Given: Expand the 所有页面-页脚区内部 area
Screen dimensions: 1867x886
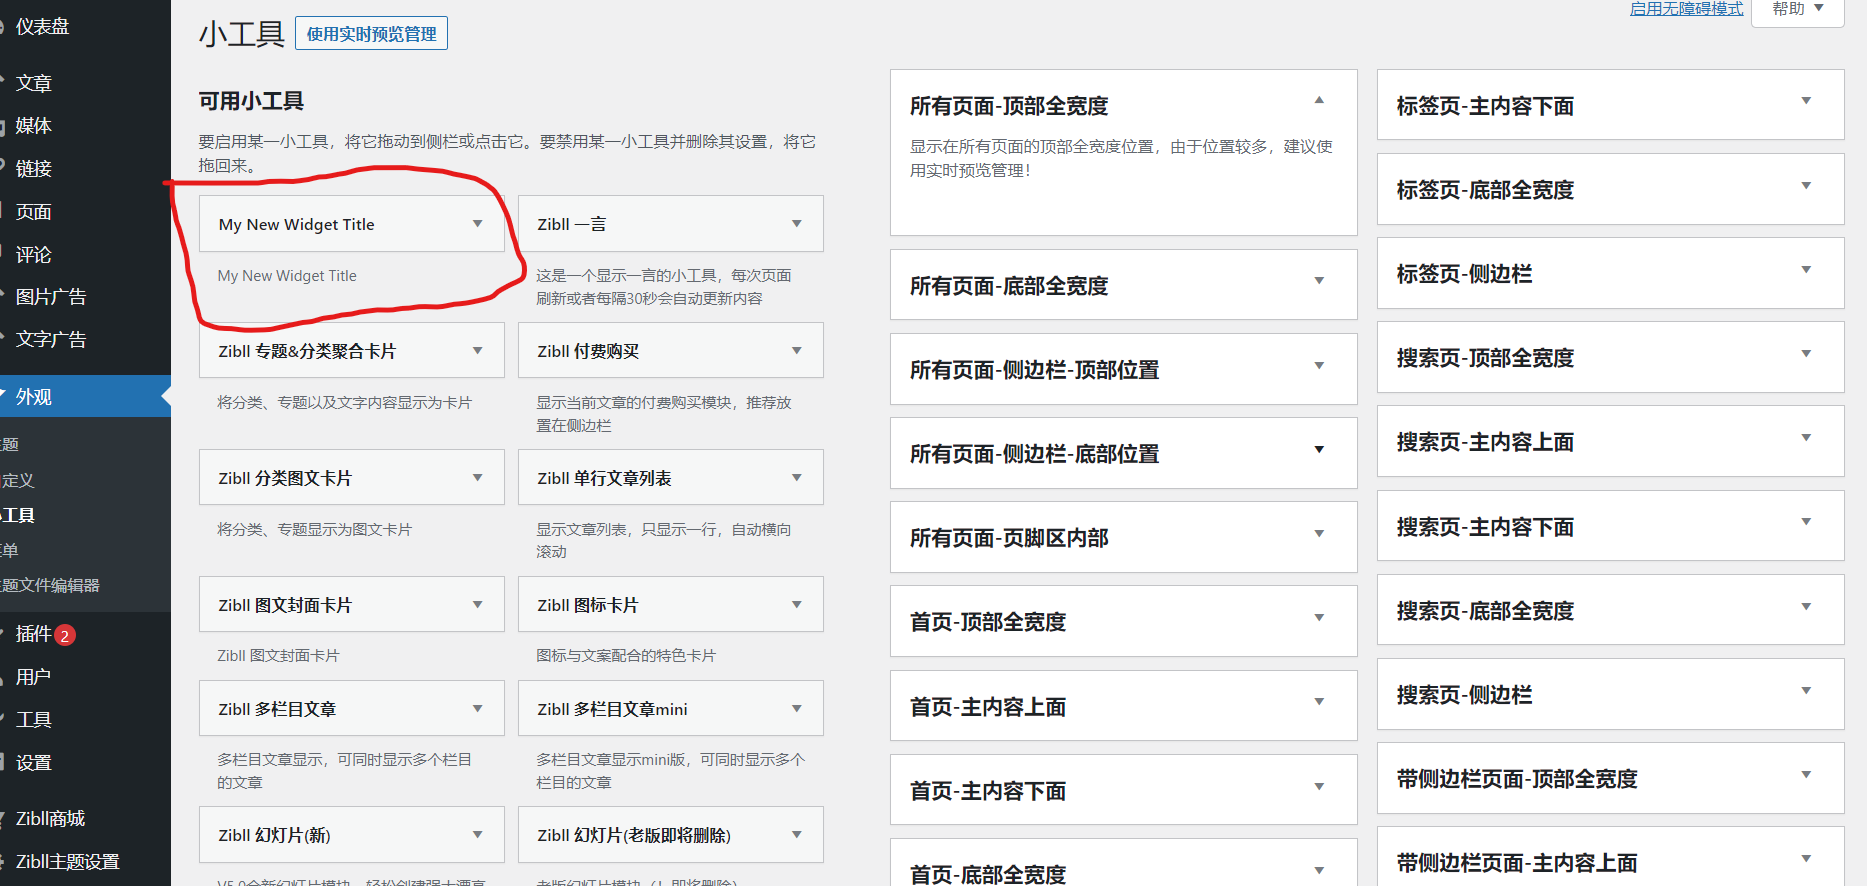Looking at the screenshot, I should [x=1319, y=534].
